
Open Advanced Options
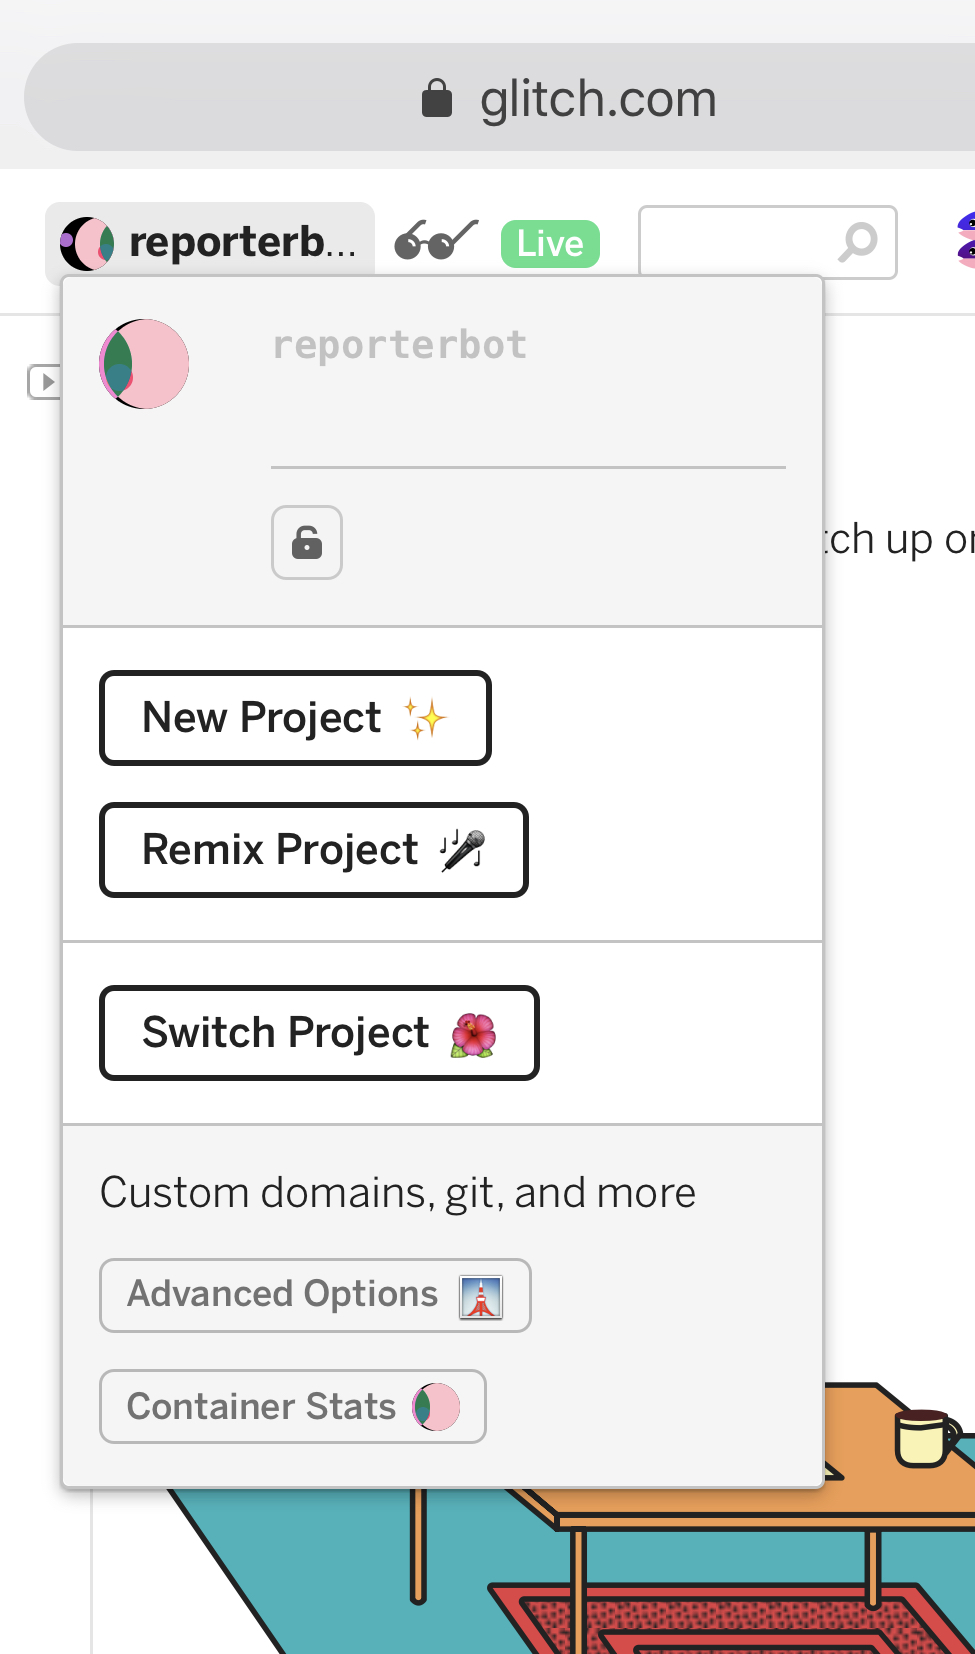315,1295
